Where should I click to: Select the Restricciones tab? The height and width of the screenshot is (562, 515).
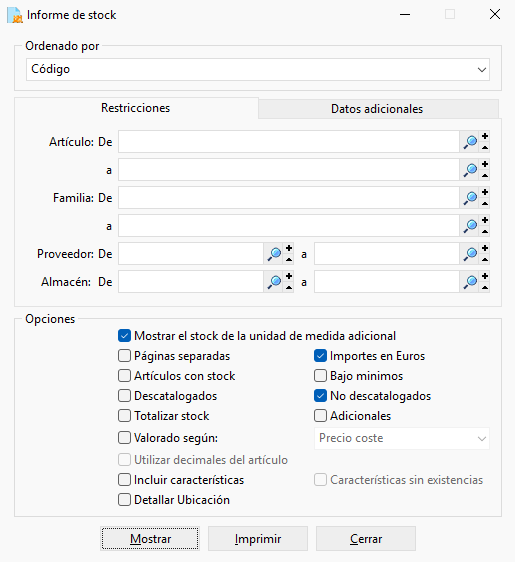pyautogui.click(x=136, y=108)
